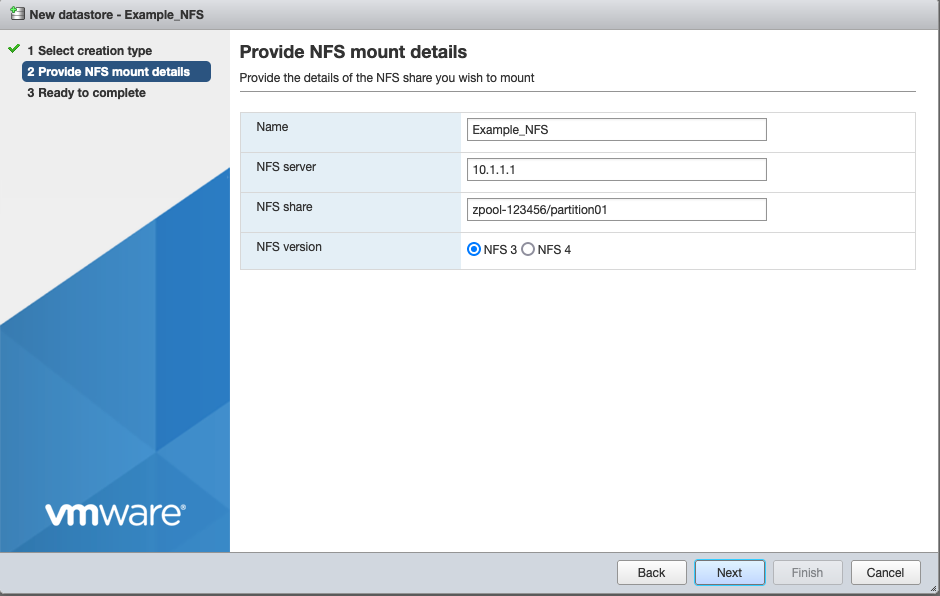The height and width of the screenshot is (596, 940).
Task: Cancel the new datastore wizard
Action: (885, 572)
